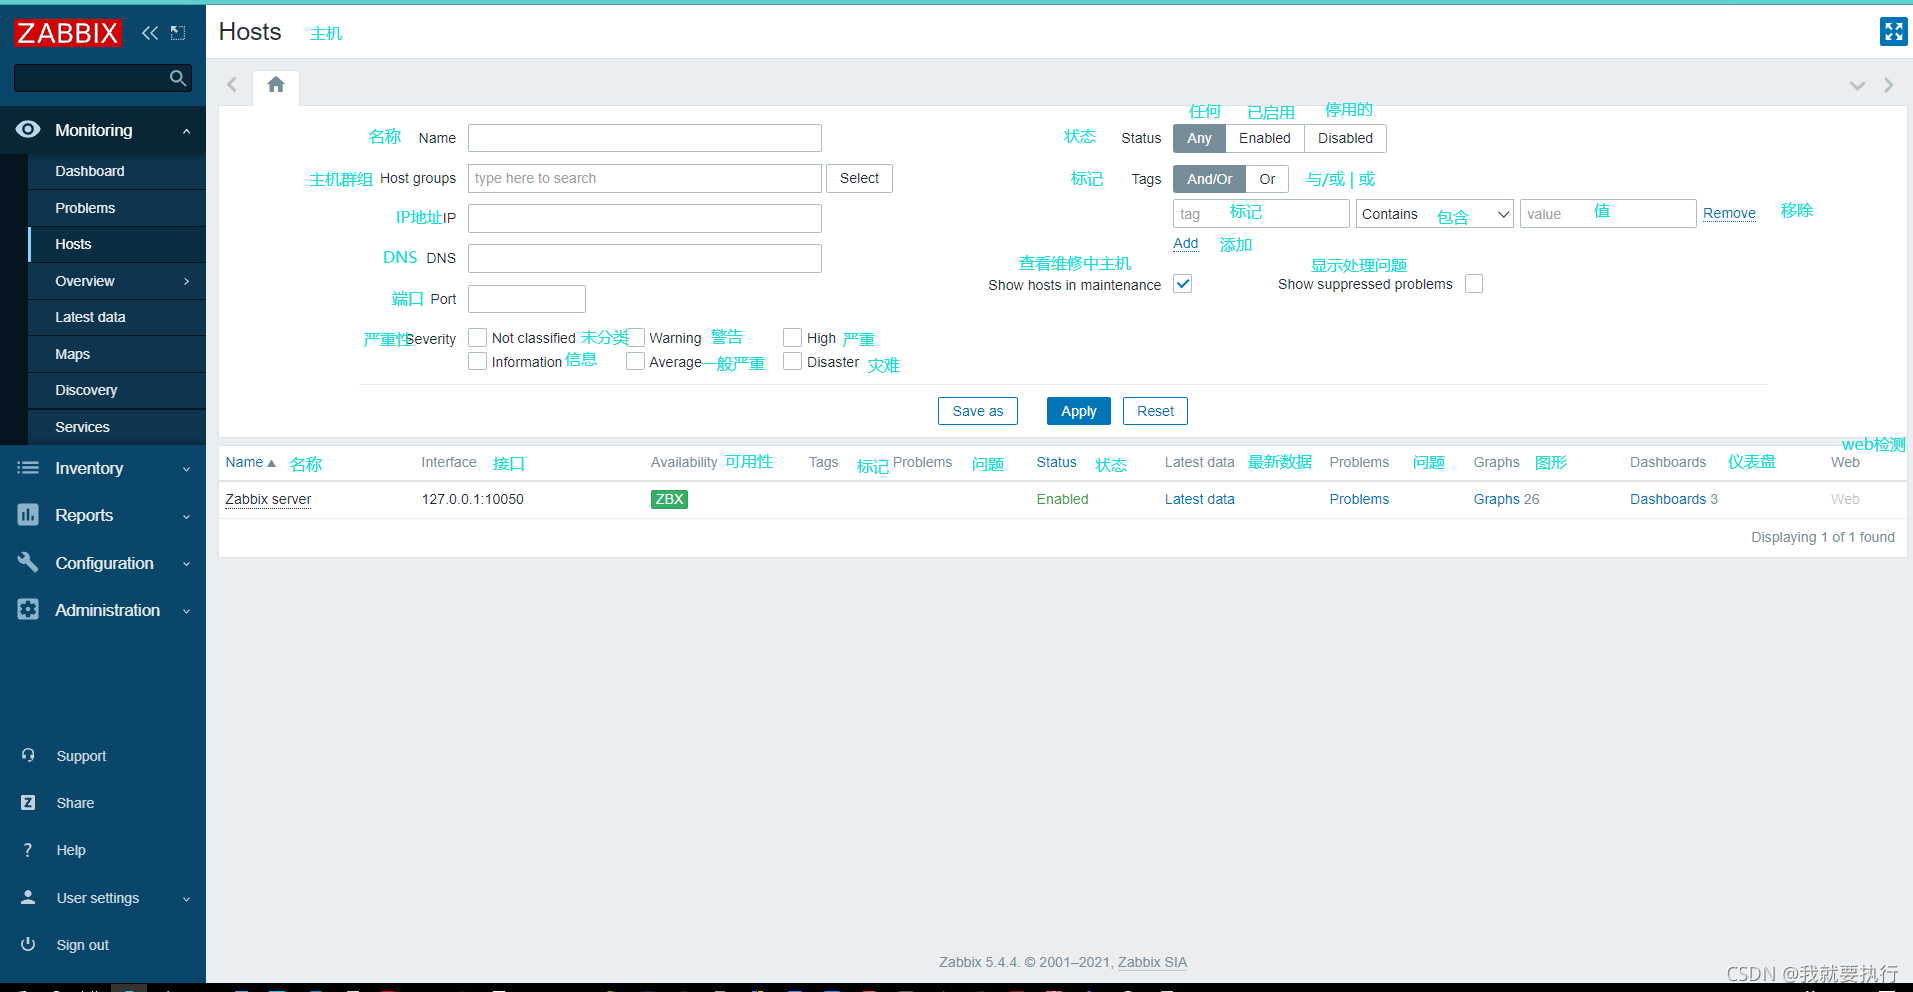Open Zabbix server host link

click(x=268, y=499)
